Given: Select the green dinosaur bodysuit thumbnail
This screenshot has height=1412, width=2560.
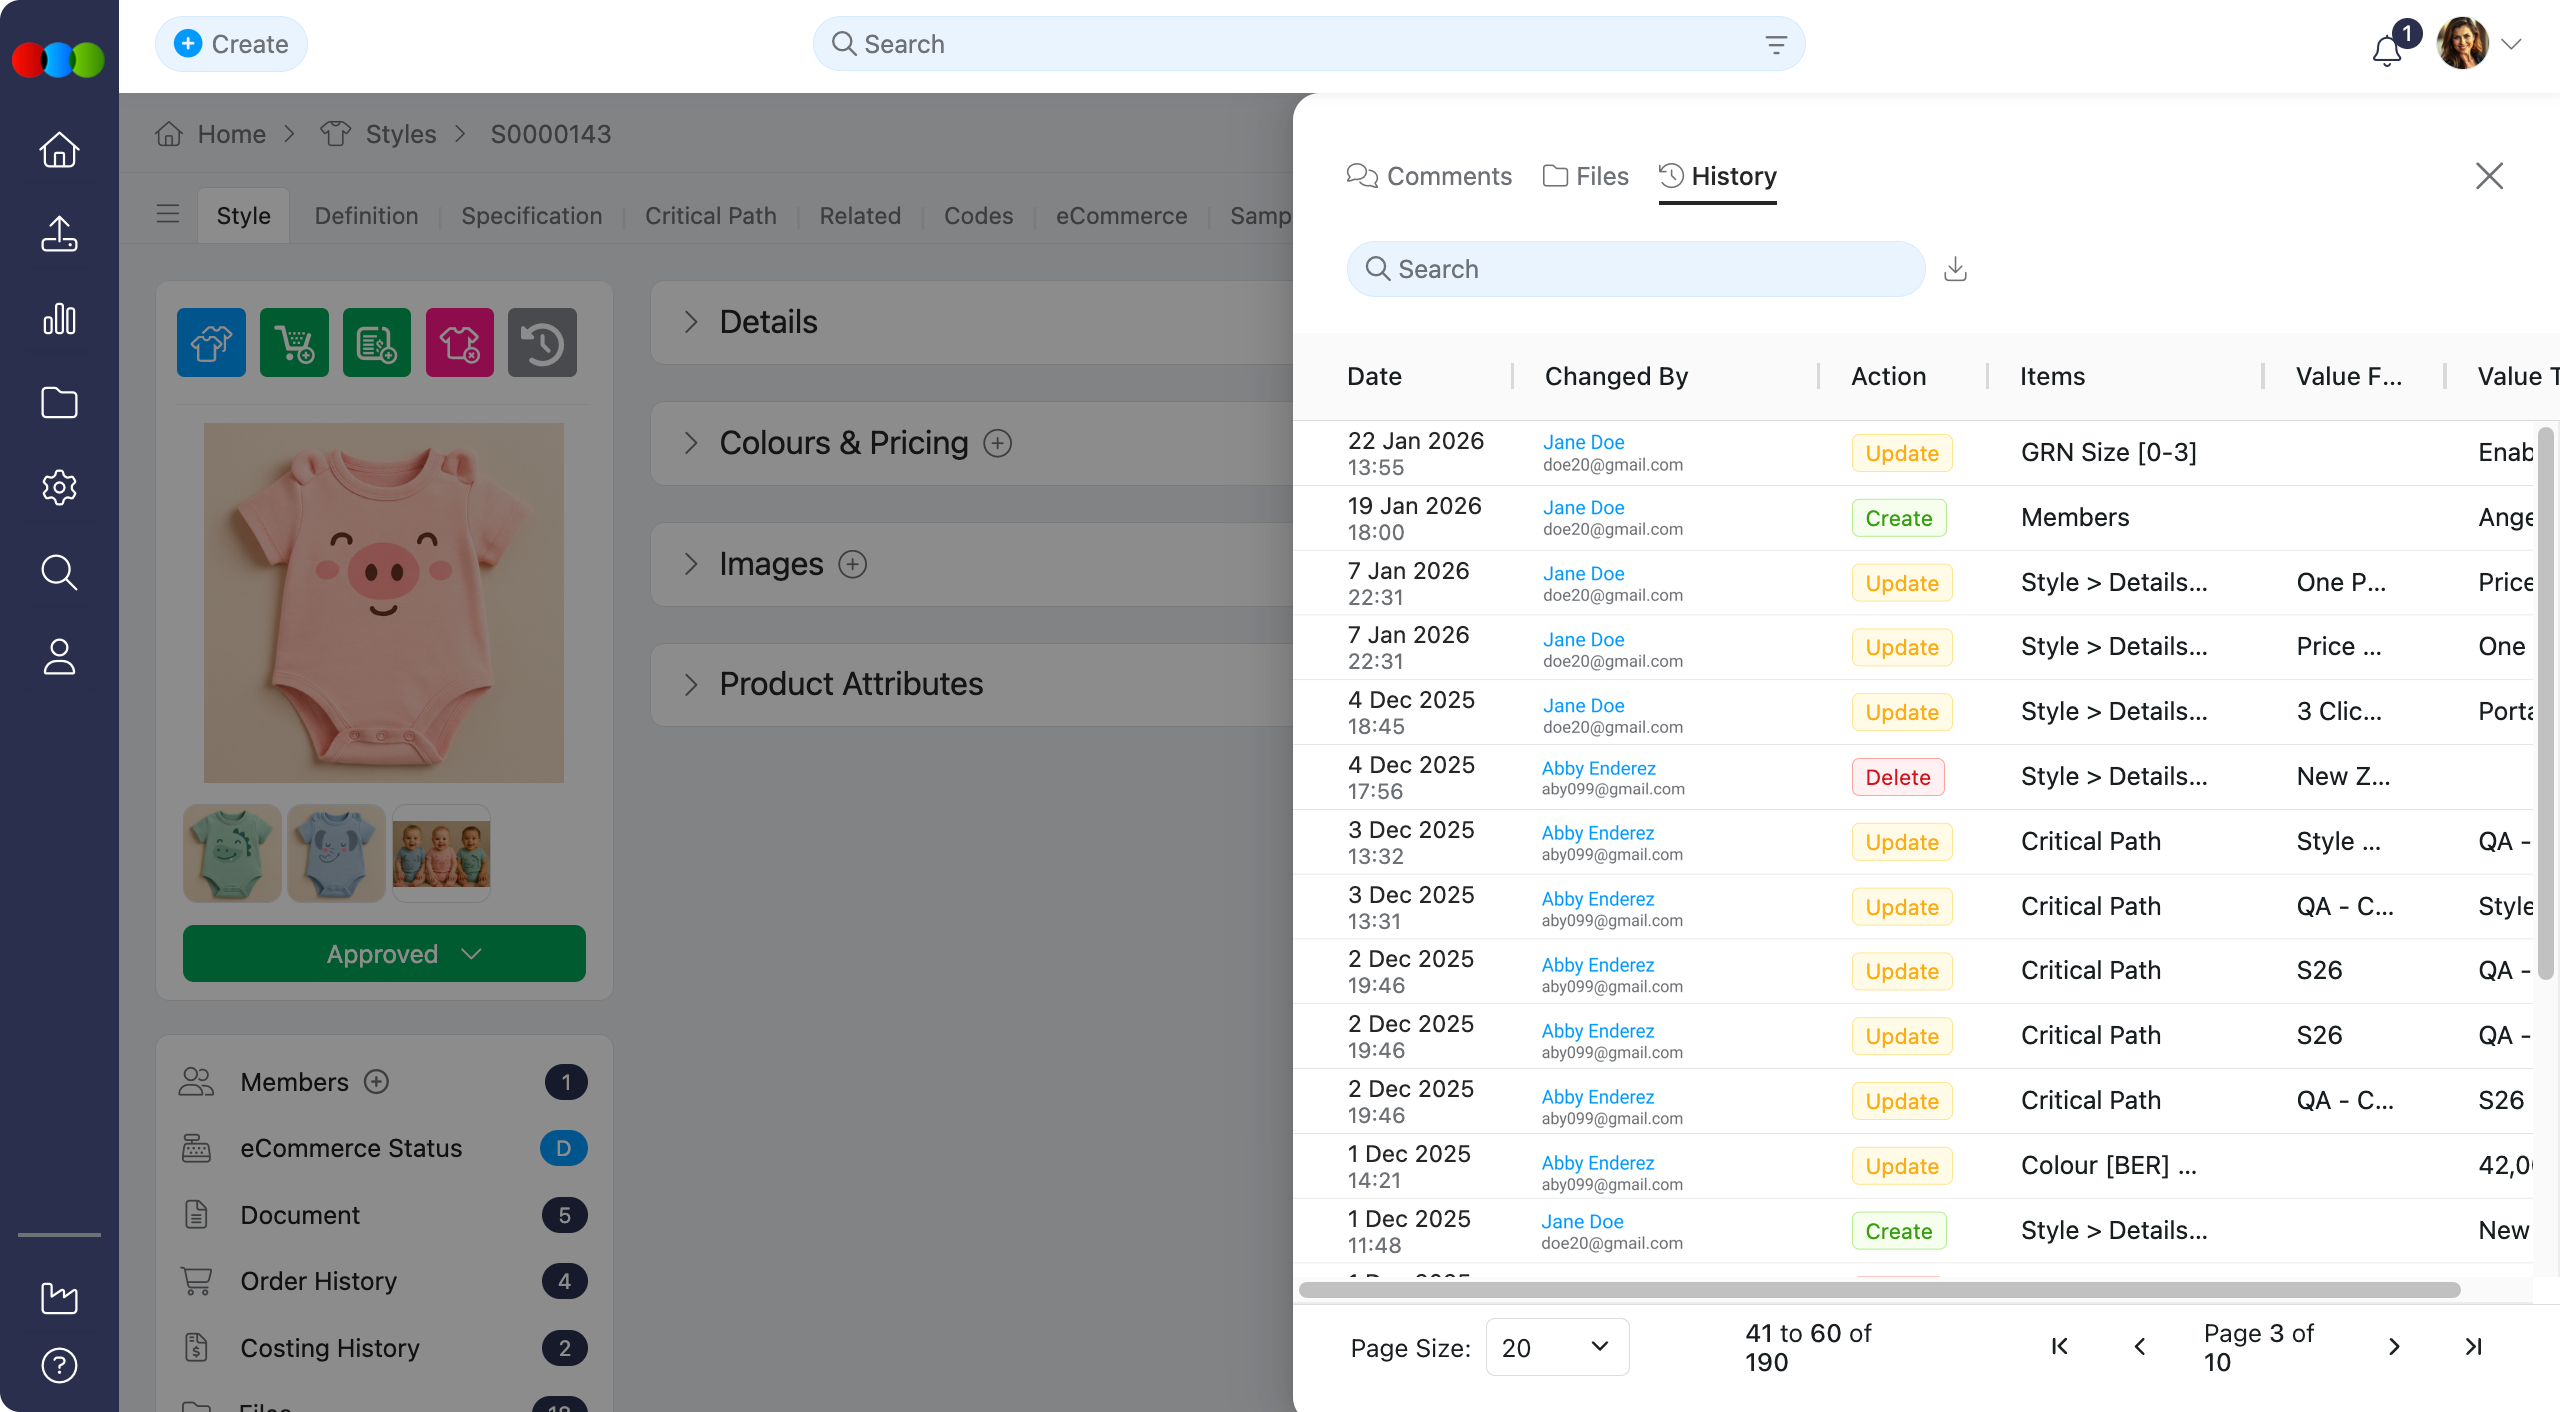Looking at the screenshot, I should coord(232,853).
